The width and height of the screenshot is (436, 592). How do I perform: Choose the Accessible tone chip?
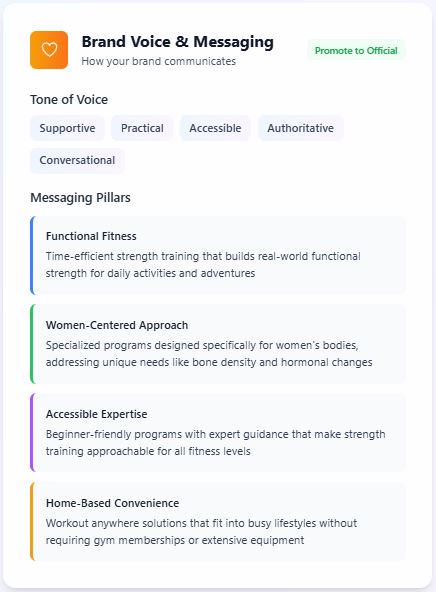pyautogui.click(x=215, y=128)
